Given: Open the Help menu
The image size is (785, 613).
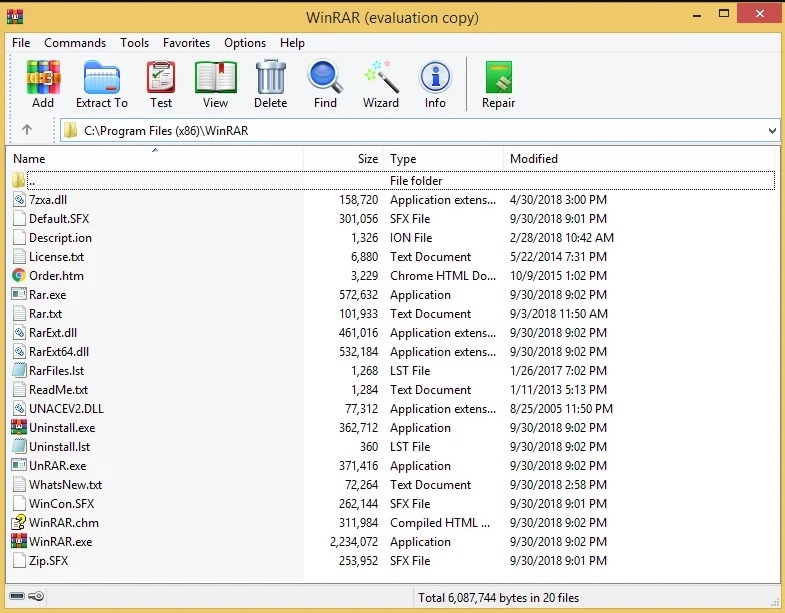Looking at the screenshot, I should [292, 43].
